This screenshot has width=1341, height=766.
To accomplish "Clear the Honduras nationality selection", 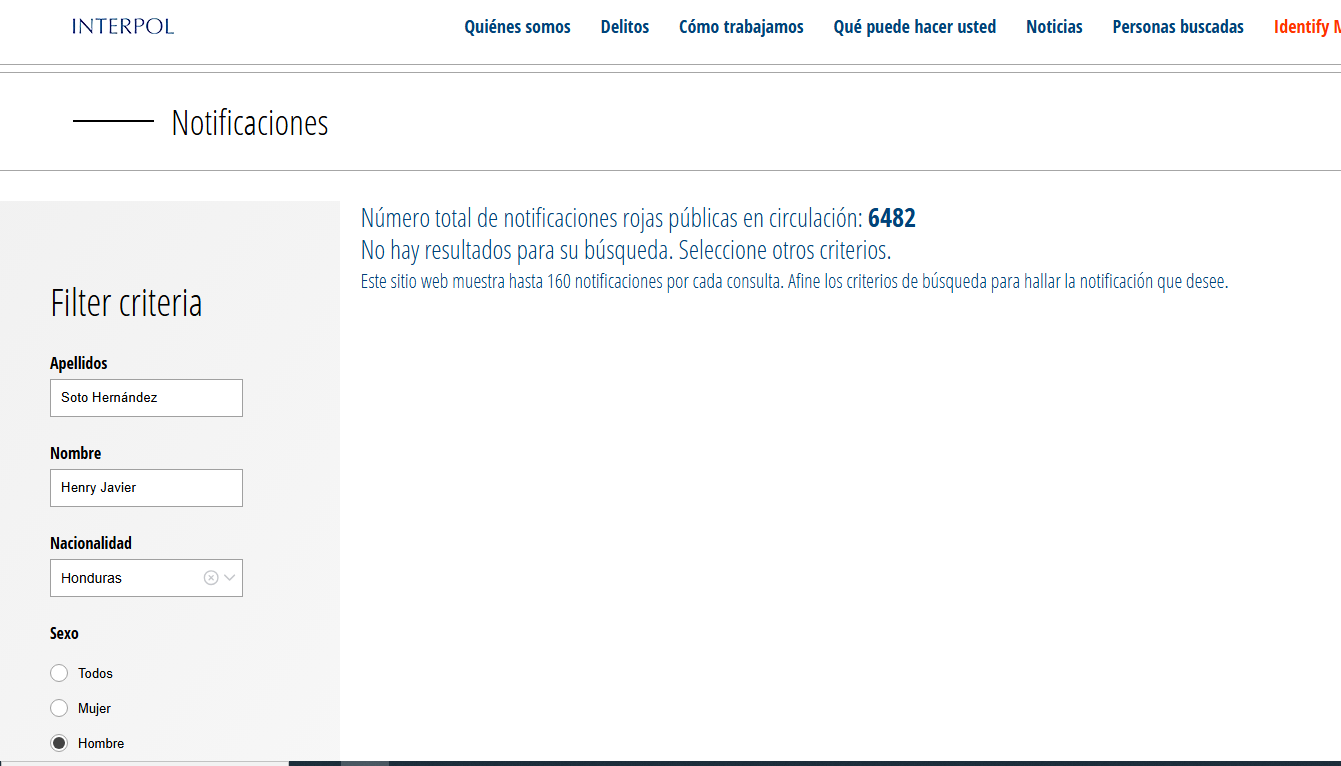I will [x=211, y=578].
